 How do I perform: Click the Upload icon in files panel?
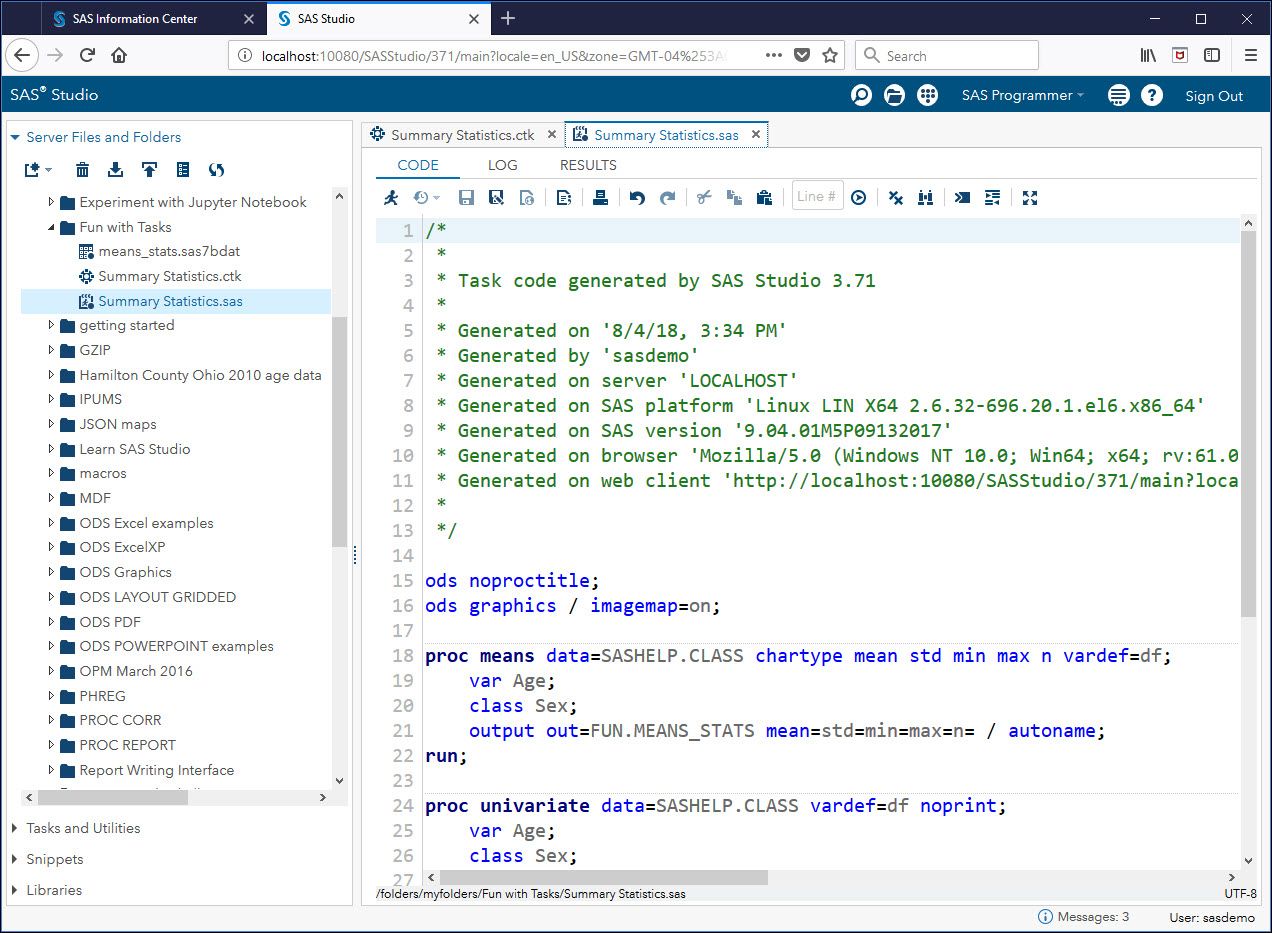[149, 170]
